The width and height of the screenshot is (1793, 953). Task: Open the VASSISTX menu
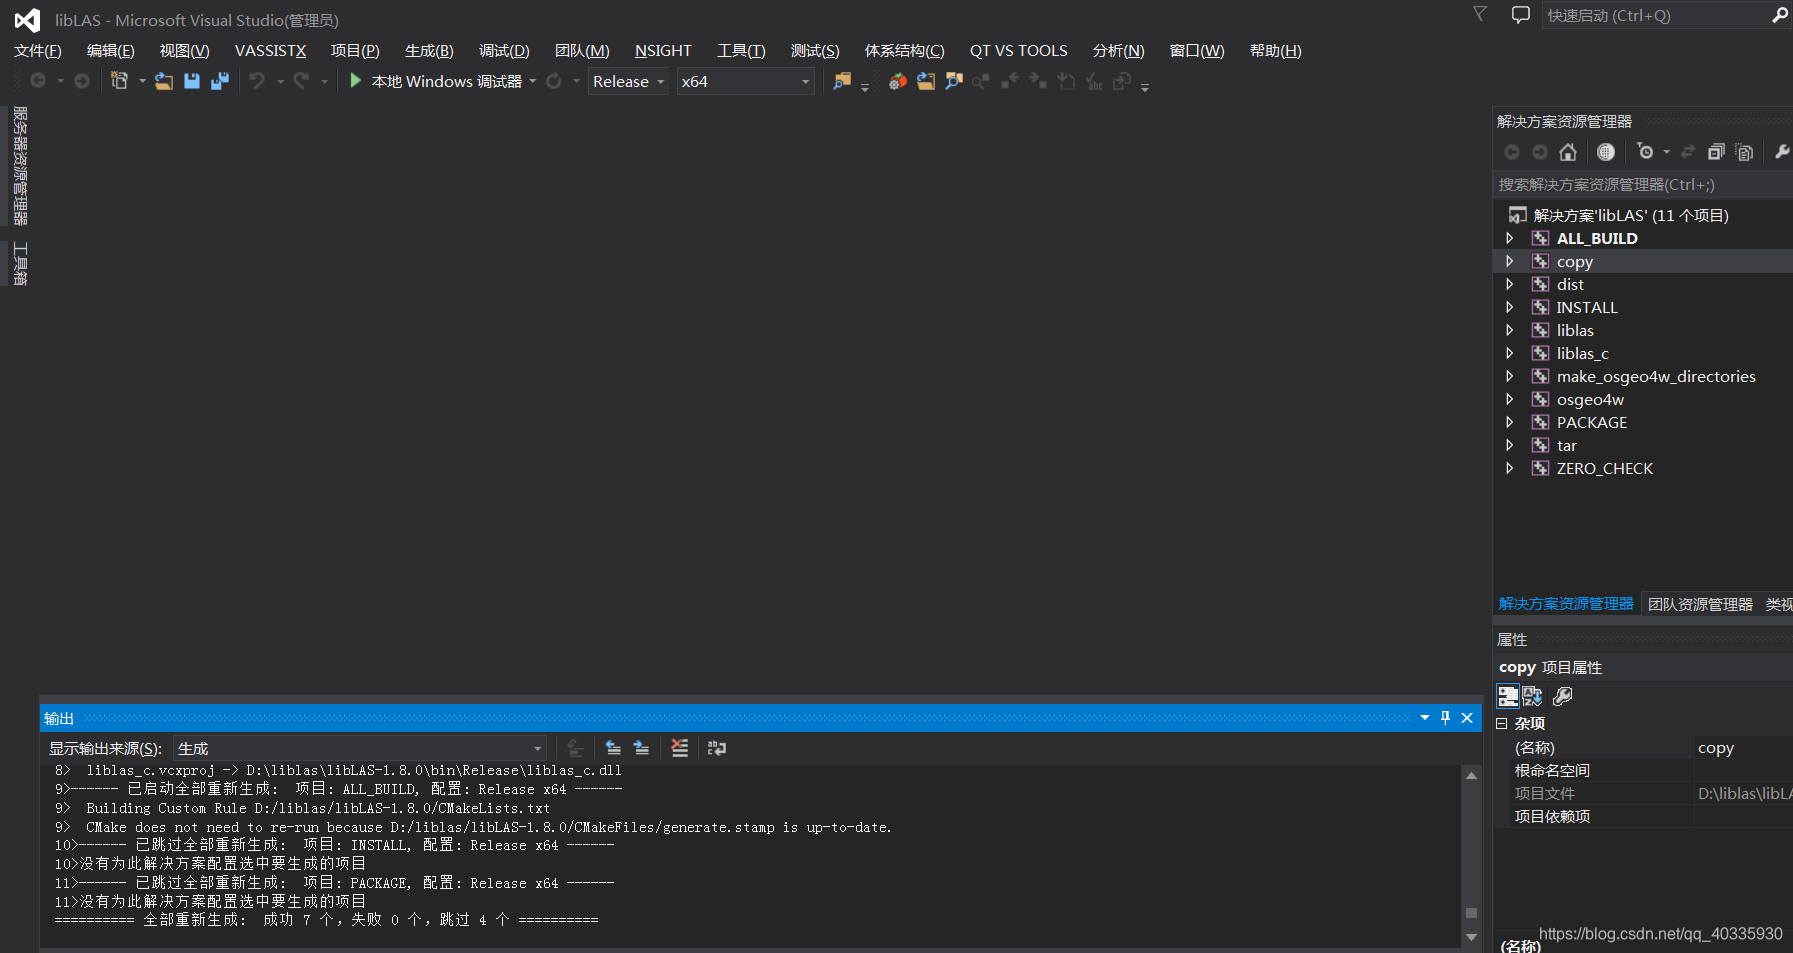tap(270, 51)
